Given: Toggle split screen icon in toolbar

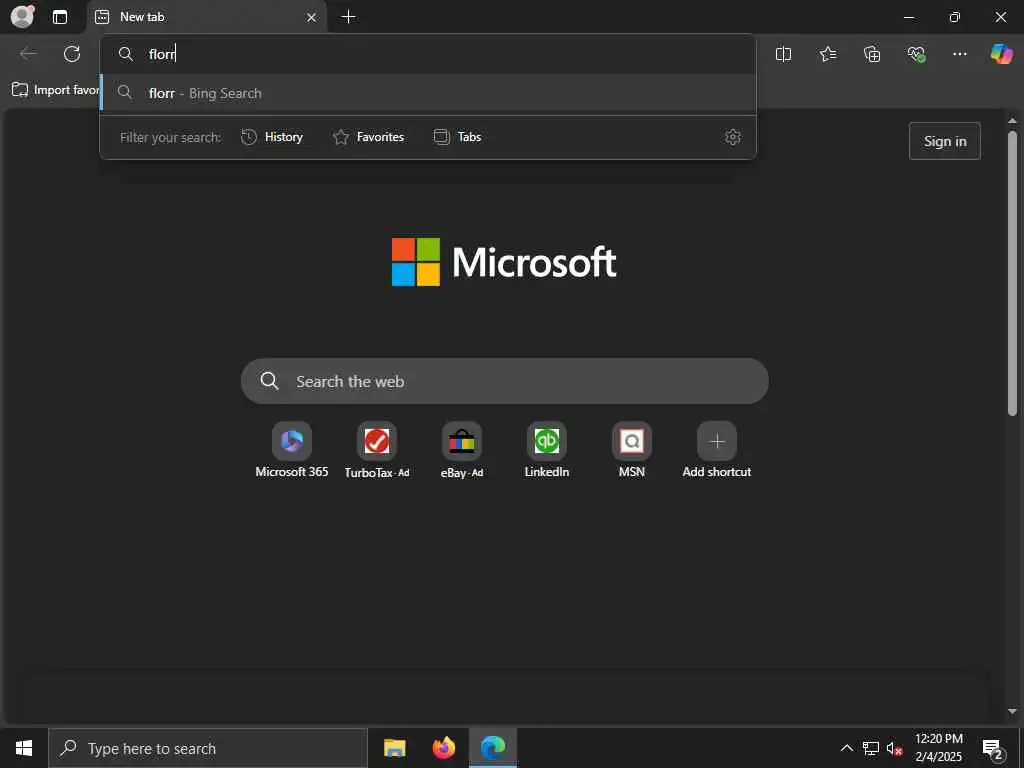Looking at the screenshot, I should [783, 54].
